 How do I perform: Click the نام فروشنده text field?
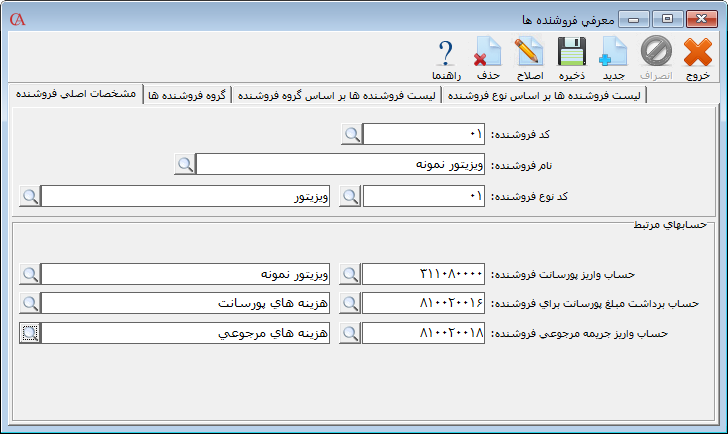tap(340, 164)
